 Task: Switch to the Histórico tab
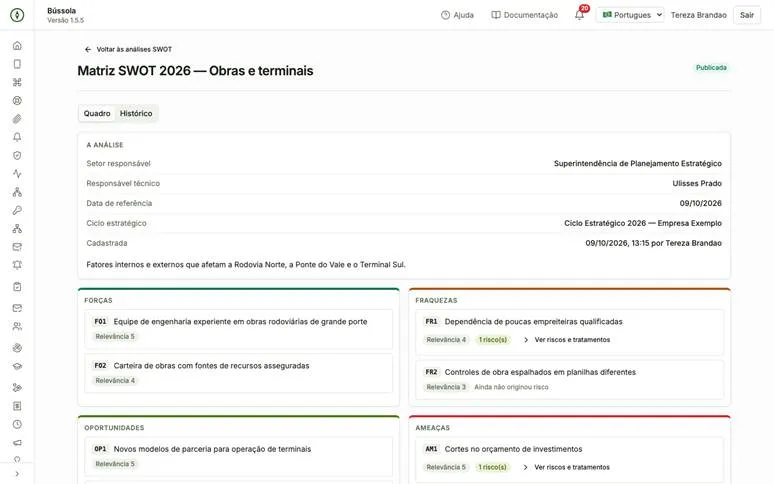(x=136, y=113)
